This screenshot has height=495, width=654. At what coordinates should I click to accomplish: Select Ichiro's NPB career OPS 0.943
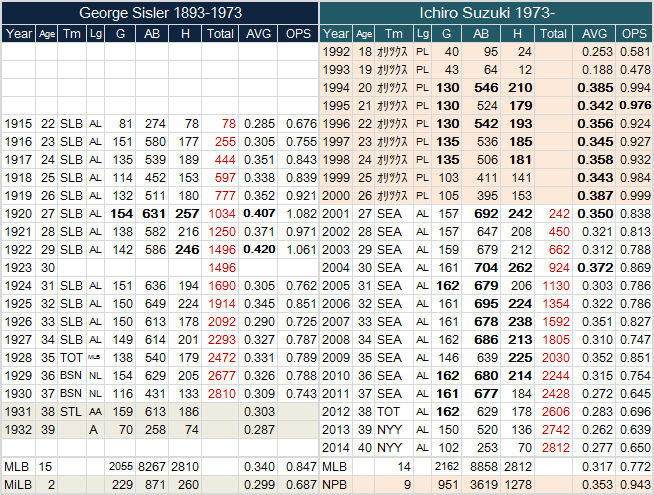[x=634, y=485]
